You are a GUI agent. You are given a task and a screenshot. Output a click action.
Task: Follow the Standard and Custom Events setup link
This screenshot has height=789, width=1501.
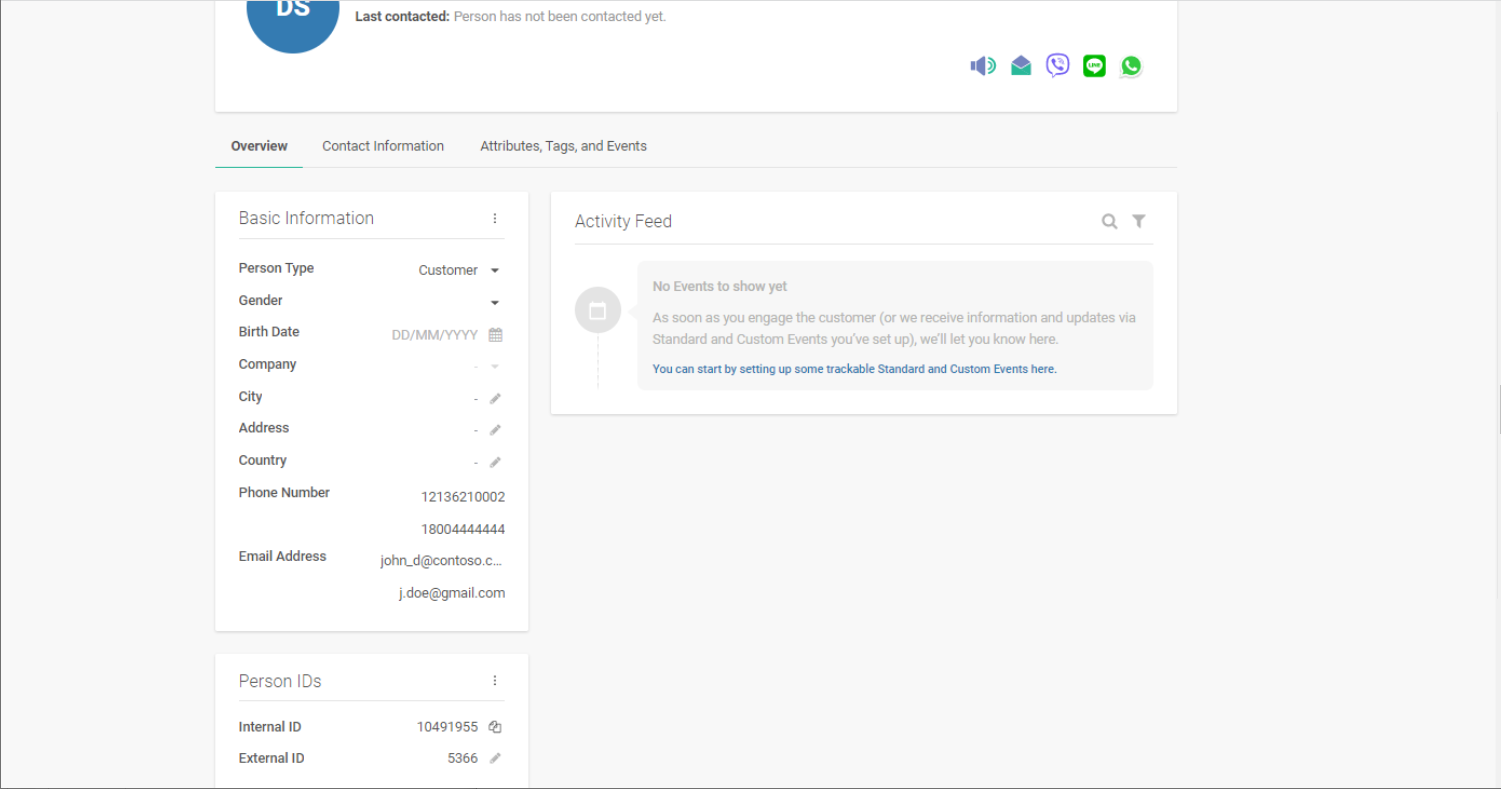coord(854,369)
